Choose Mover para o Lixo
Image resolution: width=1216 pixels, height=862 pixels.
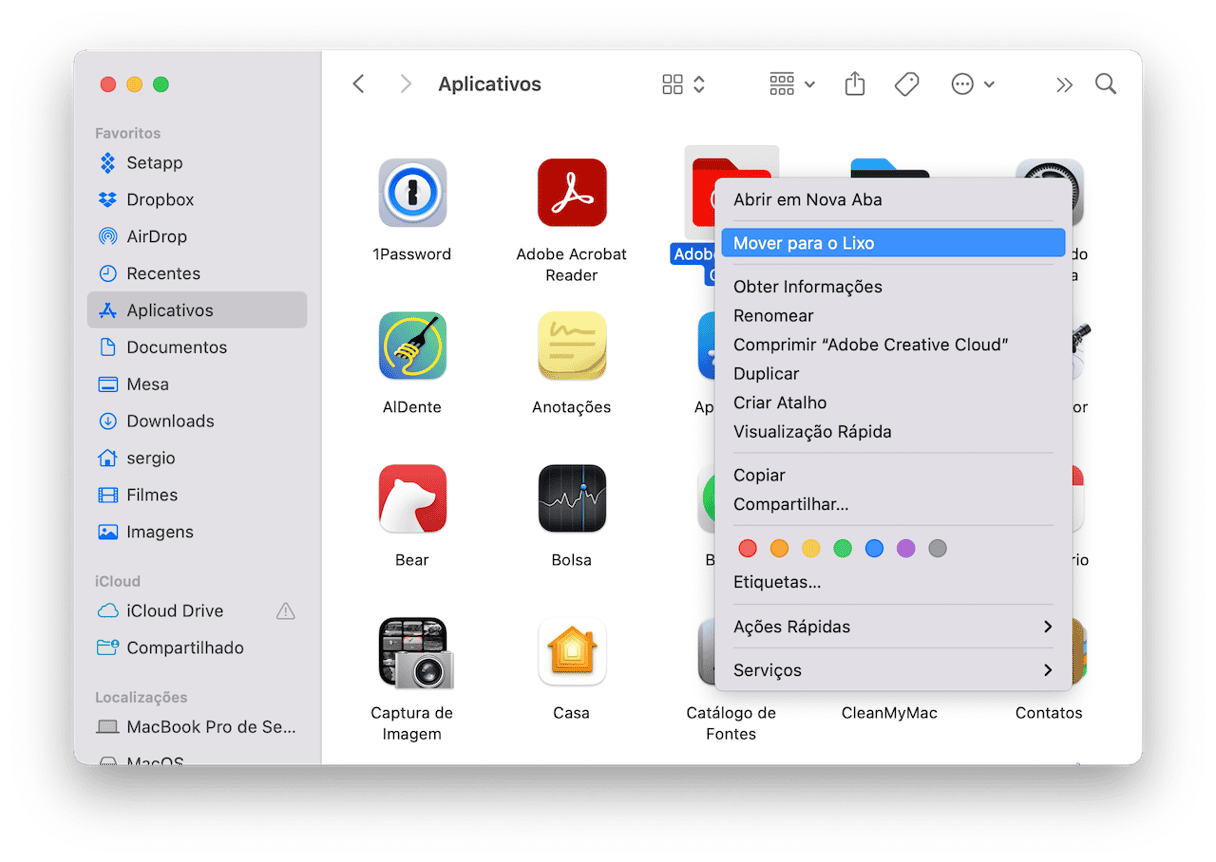[x=892, y=243]
